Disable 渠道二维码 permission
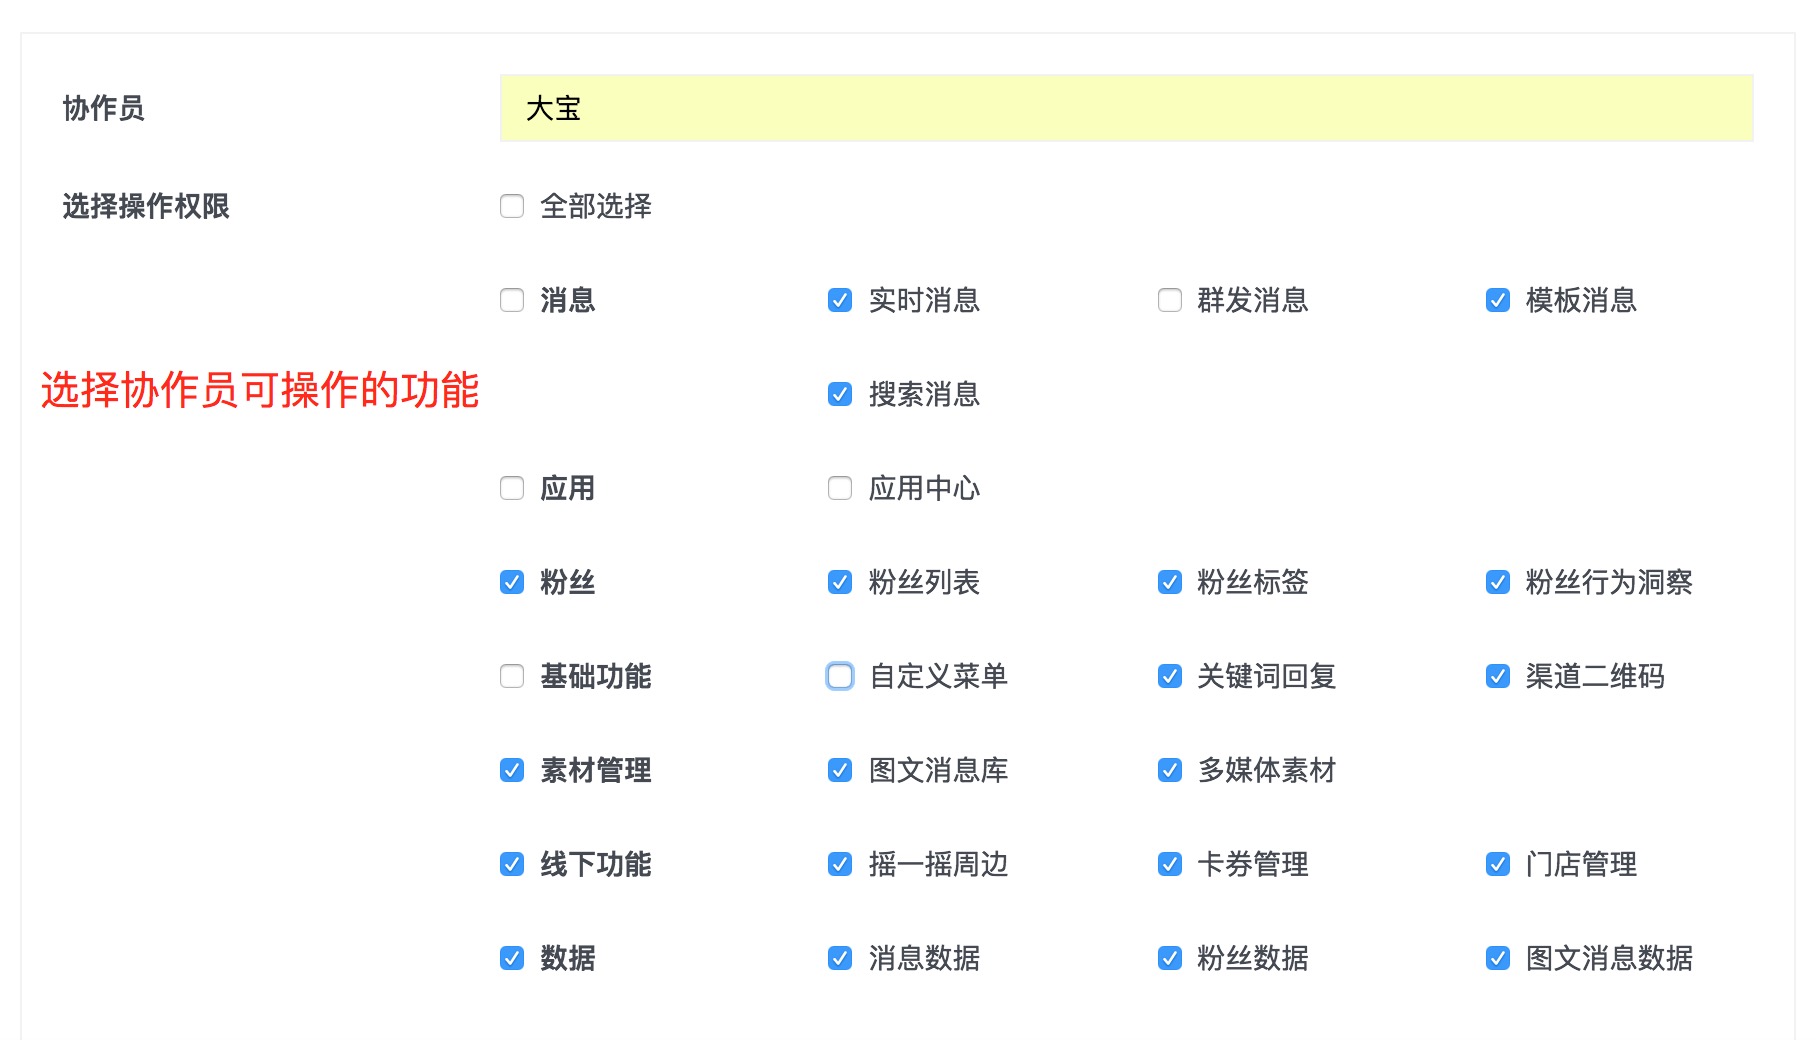 [x=1498, y=677]
